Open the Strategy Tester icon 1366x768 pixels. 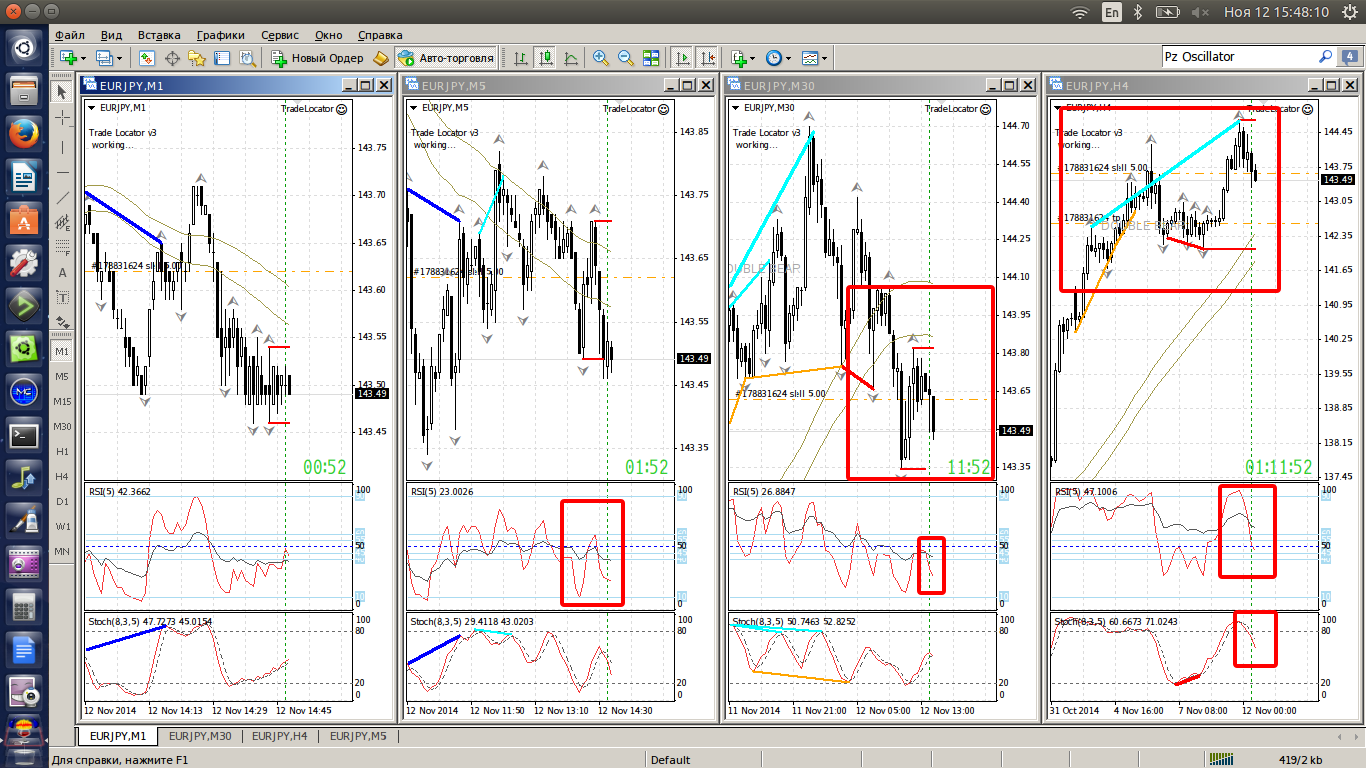pos(247,58)
